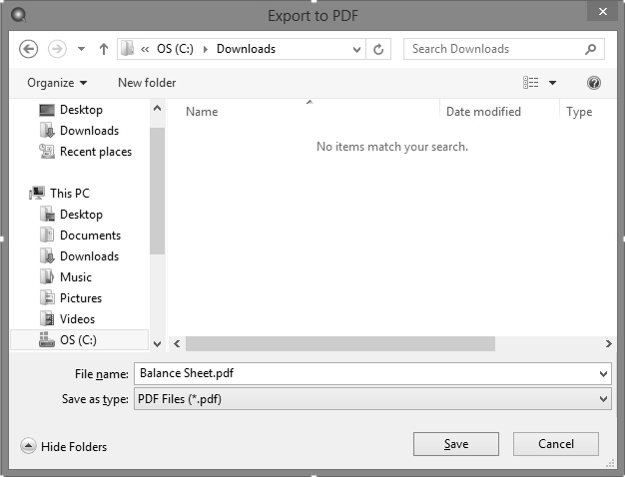Click the Up one level arrow

[x=102, y=49]
